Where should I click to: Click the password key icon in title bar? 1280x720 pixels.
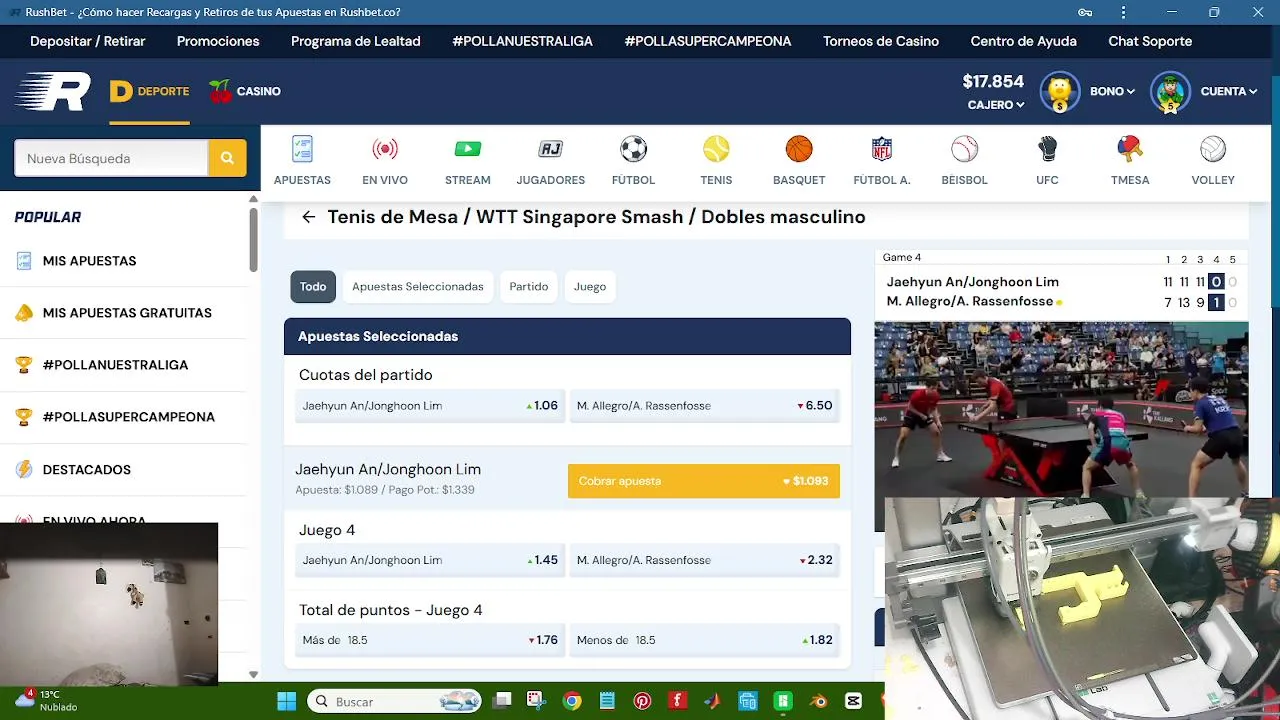[1085, 12]
